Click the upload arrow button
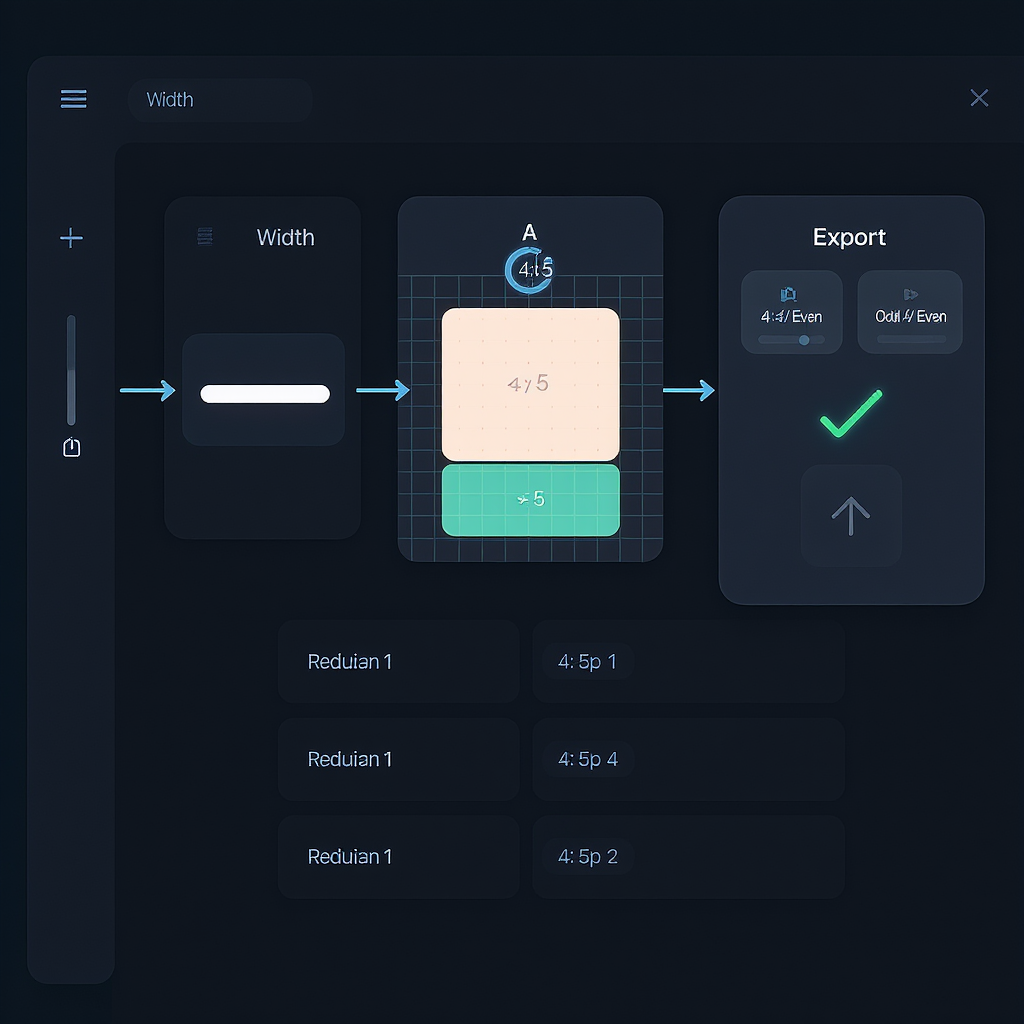 click(x=851, y=516)
